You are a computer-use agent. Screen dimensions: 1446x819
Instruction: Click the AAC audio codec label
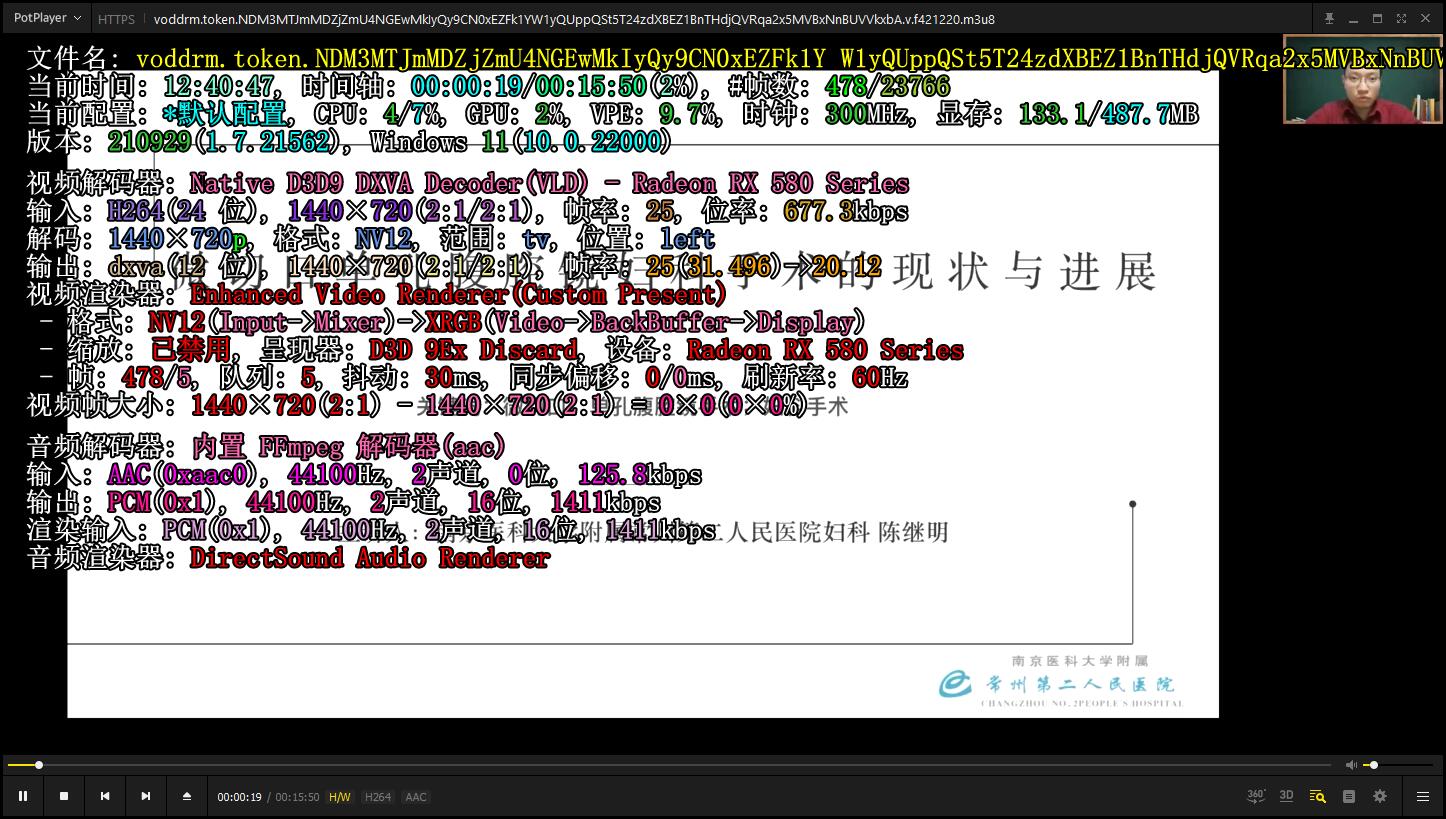pos(416,797)
